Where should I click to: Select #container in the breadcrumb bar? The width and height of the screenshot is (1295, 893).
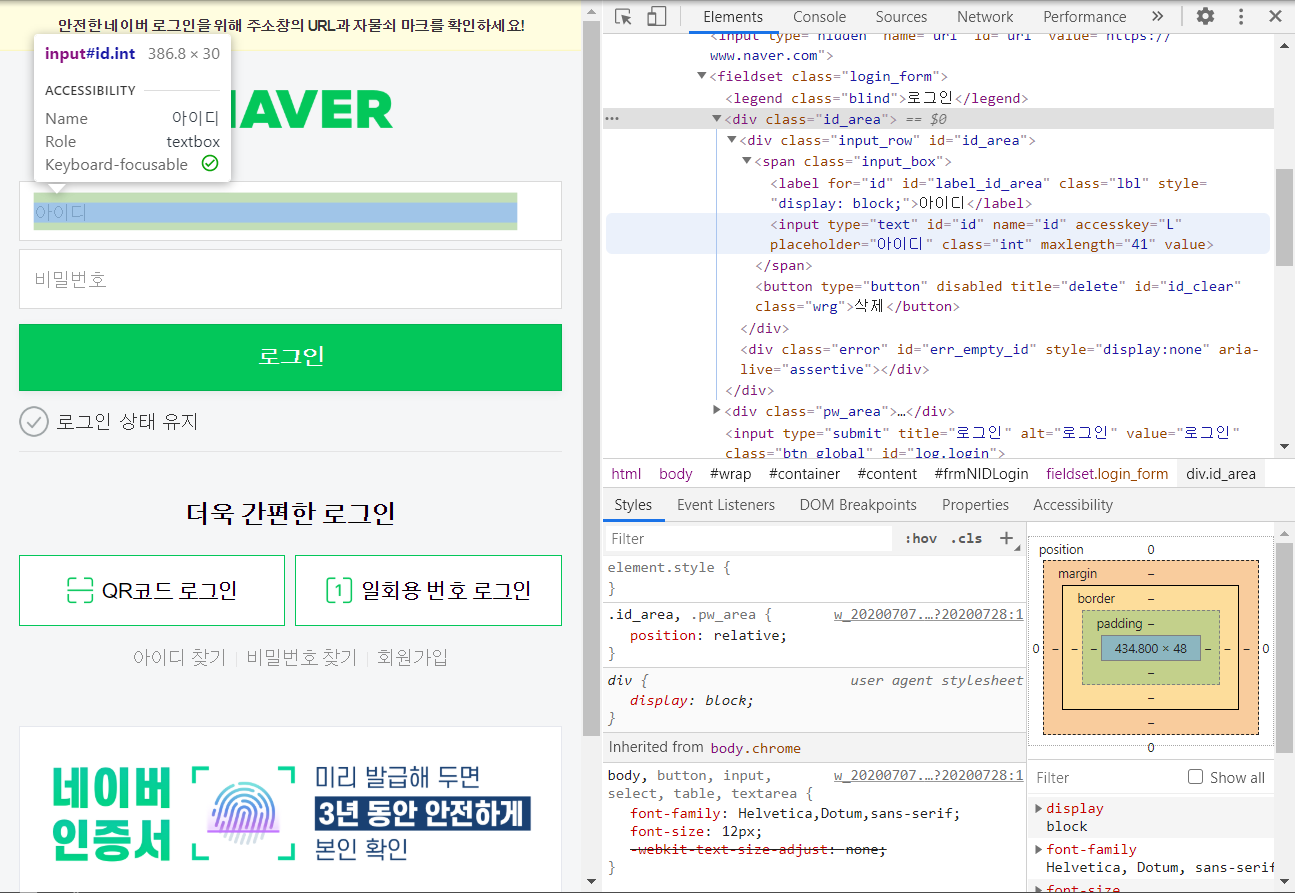804,474
